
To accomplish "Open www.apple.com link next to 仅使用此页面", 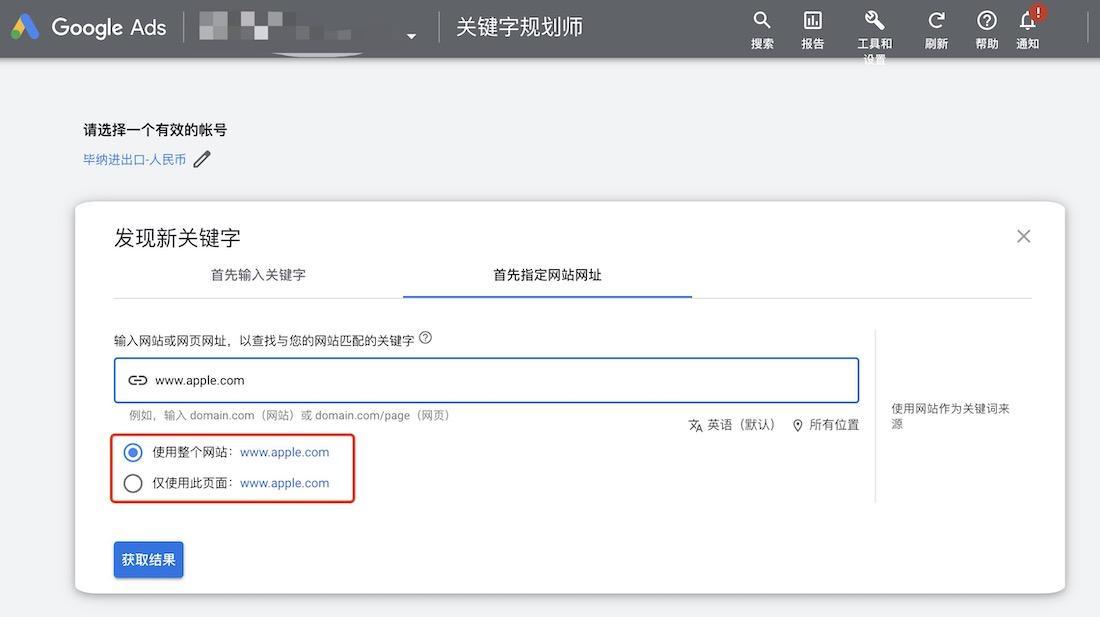I will pos(284,483).
